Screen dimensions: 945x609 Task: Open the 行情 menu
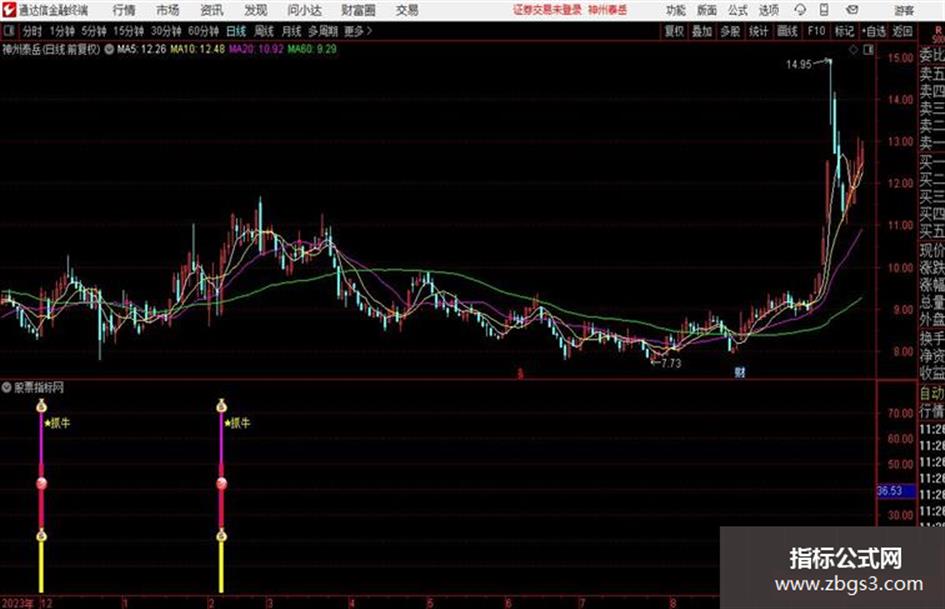(124, 10)
